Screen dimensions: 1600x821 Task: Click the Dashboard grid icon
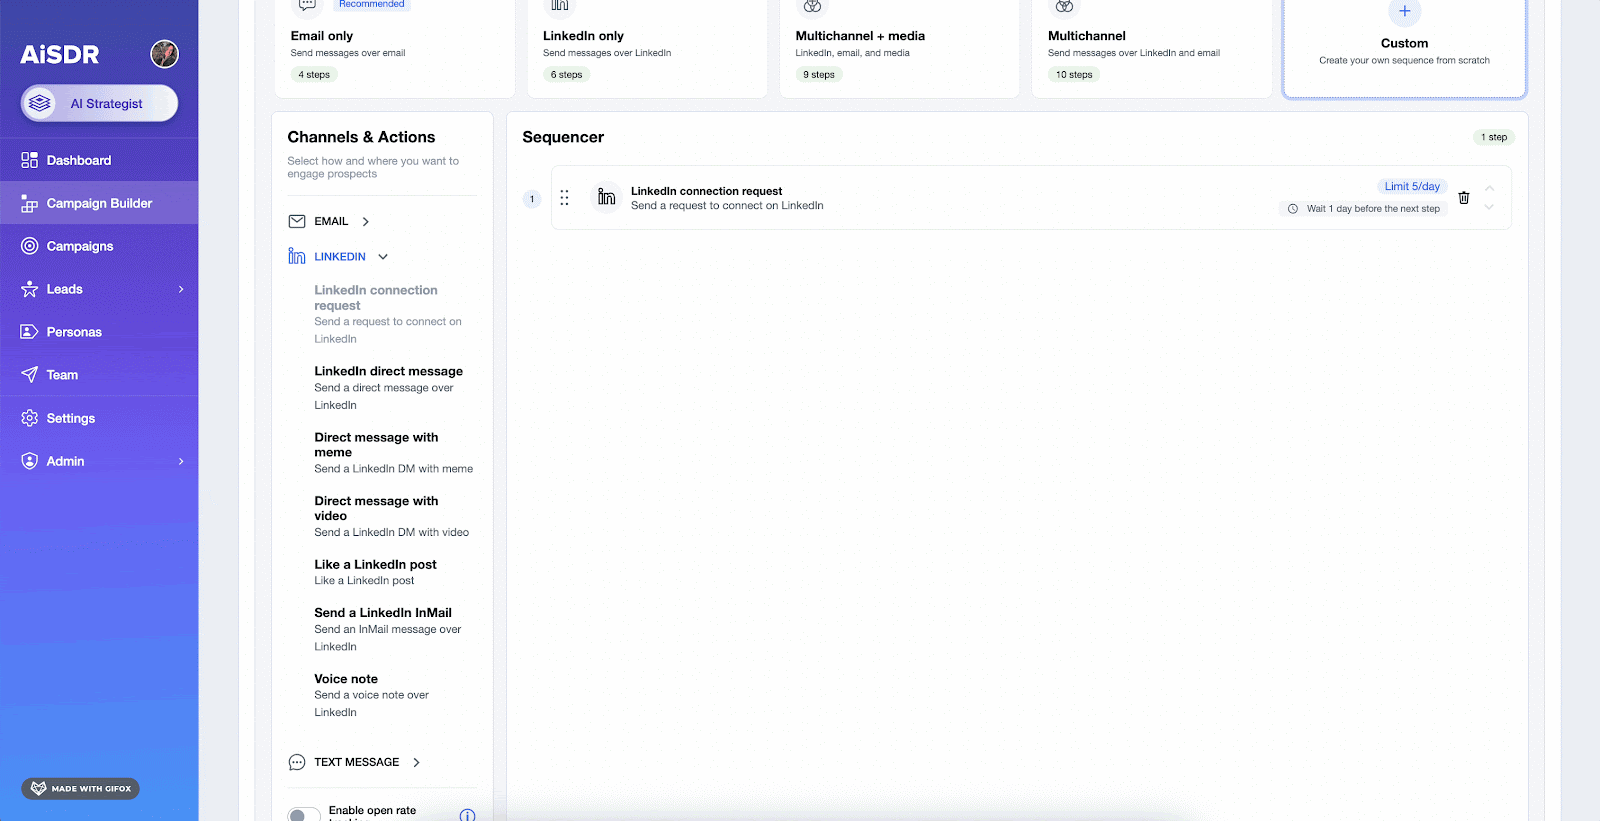pos(30,160)
